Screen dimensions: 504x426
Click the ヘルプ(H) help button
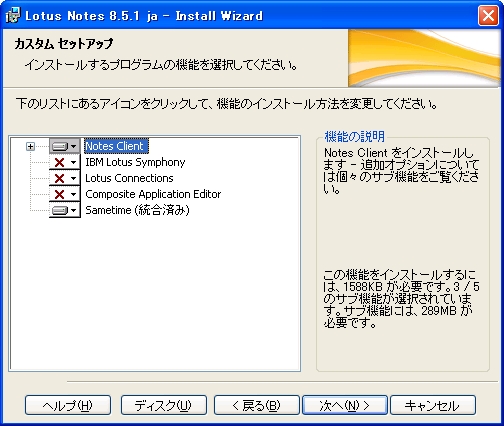pyautogui.click(x=68, y=405)
